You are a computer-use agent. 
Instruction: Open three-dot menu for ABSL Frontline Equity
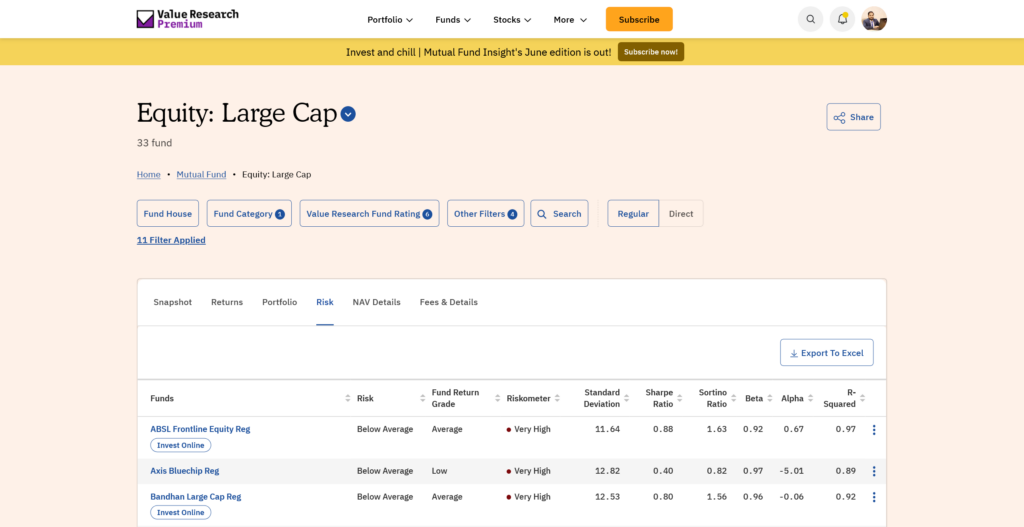pyautogui.click(x=874, y=430)
